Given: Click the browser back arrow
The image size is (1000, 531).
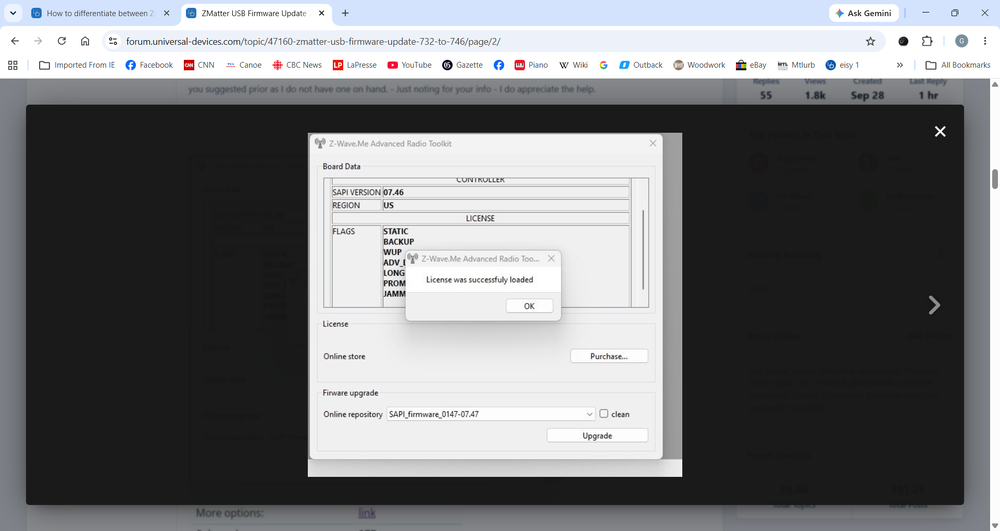Looking at the screenshot, I should 15,41.
